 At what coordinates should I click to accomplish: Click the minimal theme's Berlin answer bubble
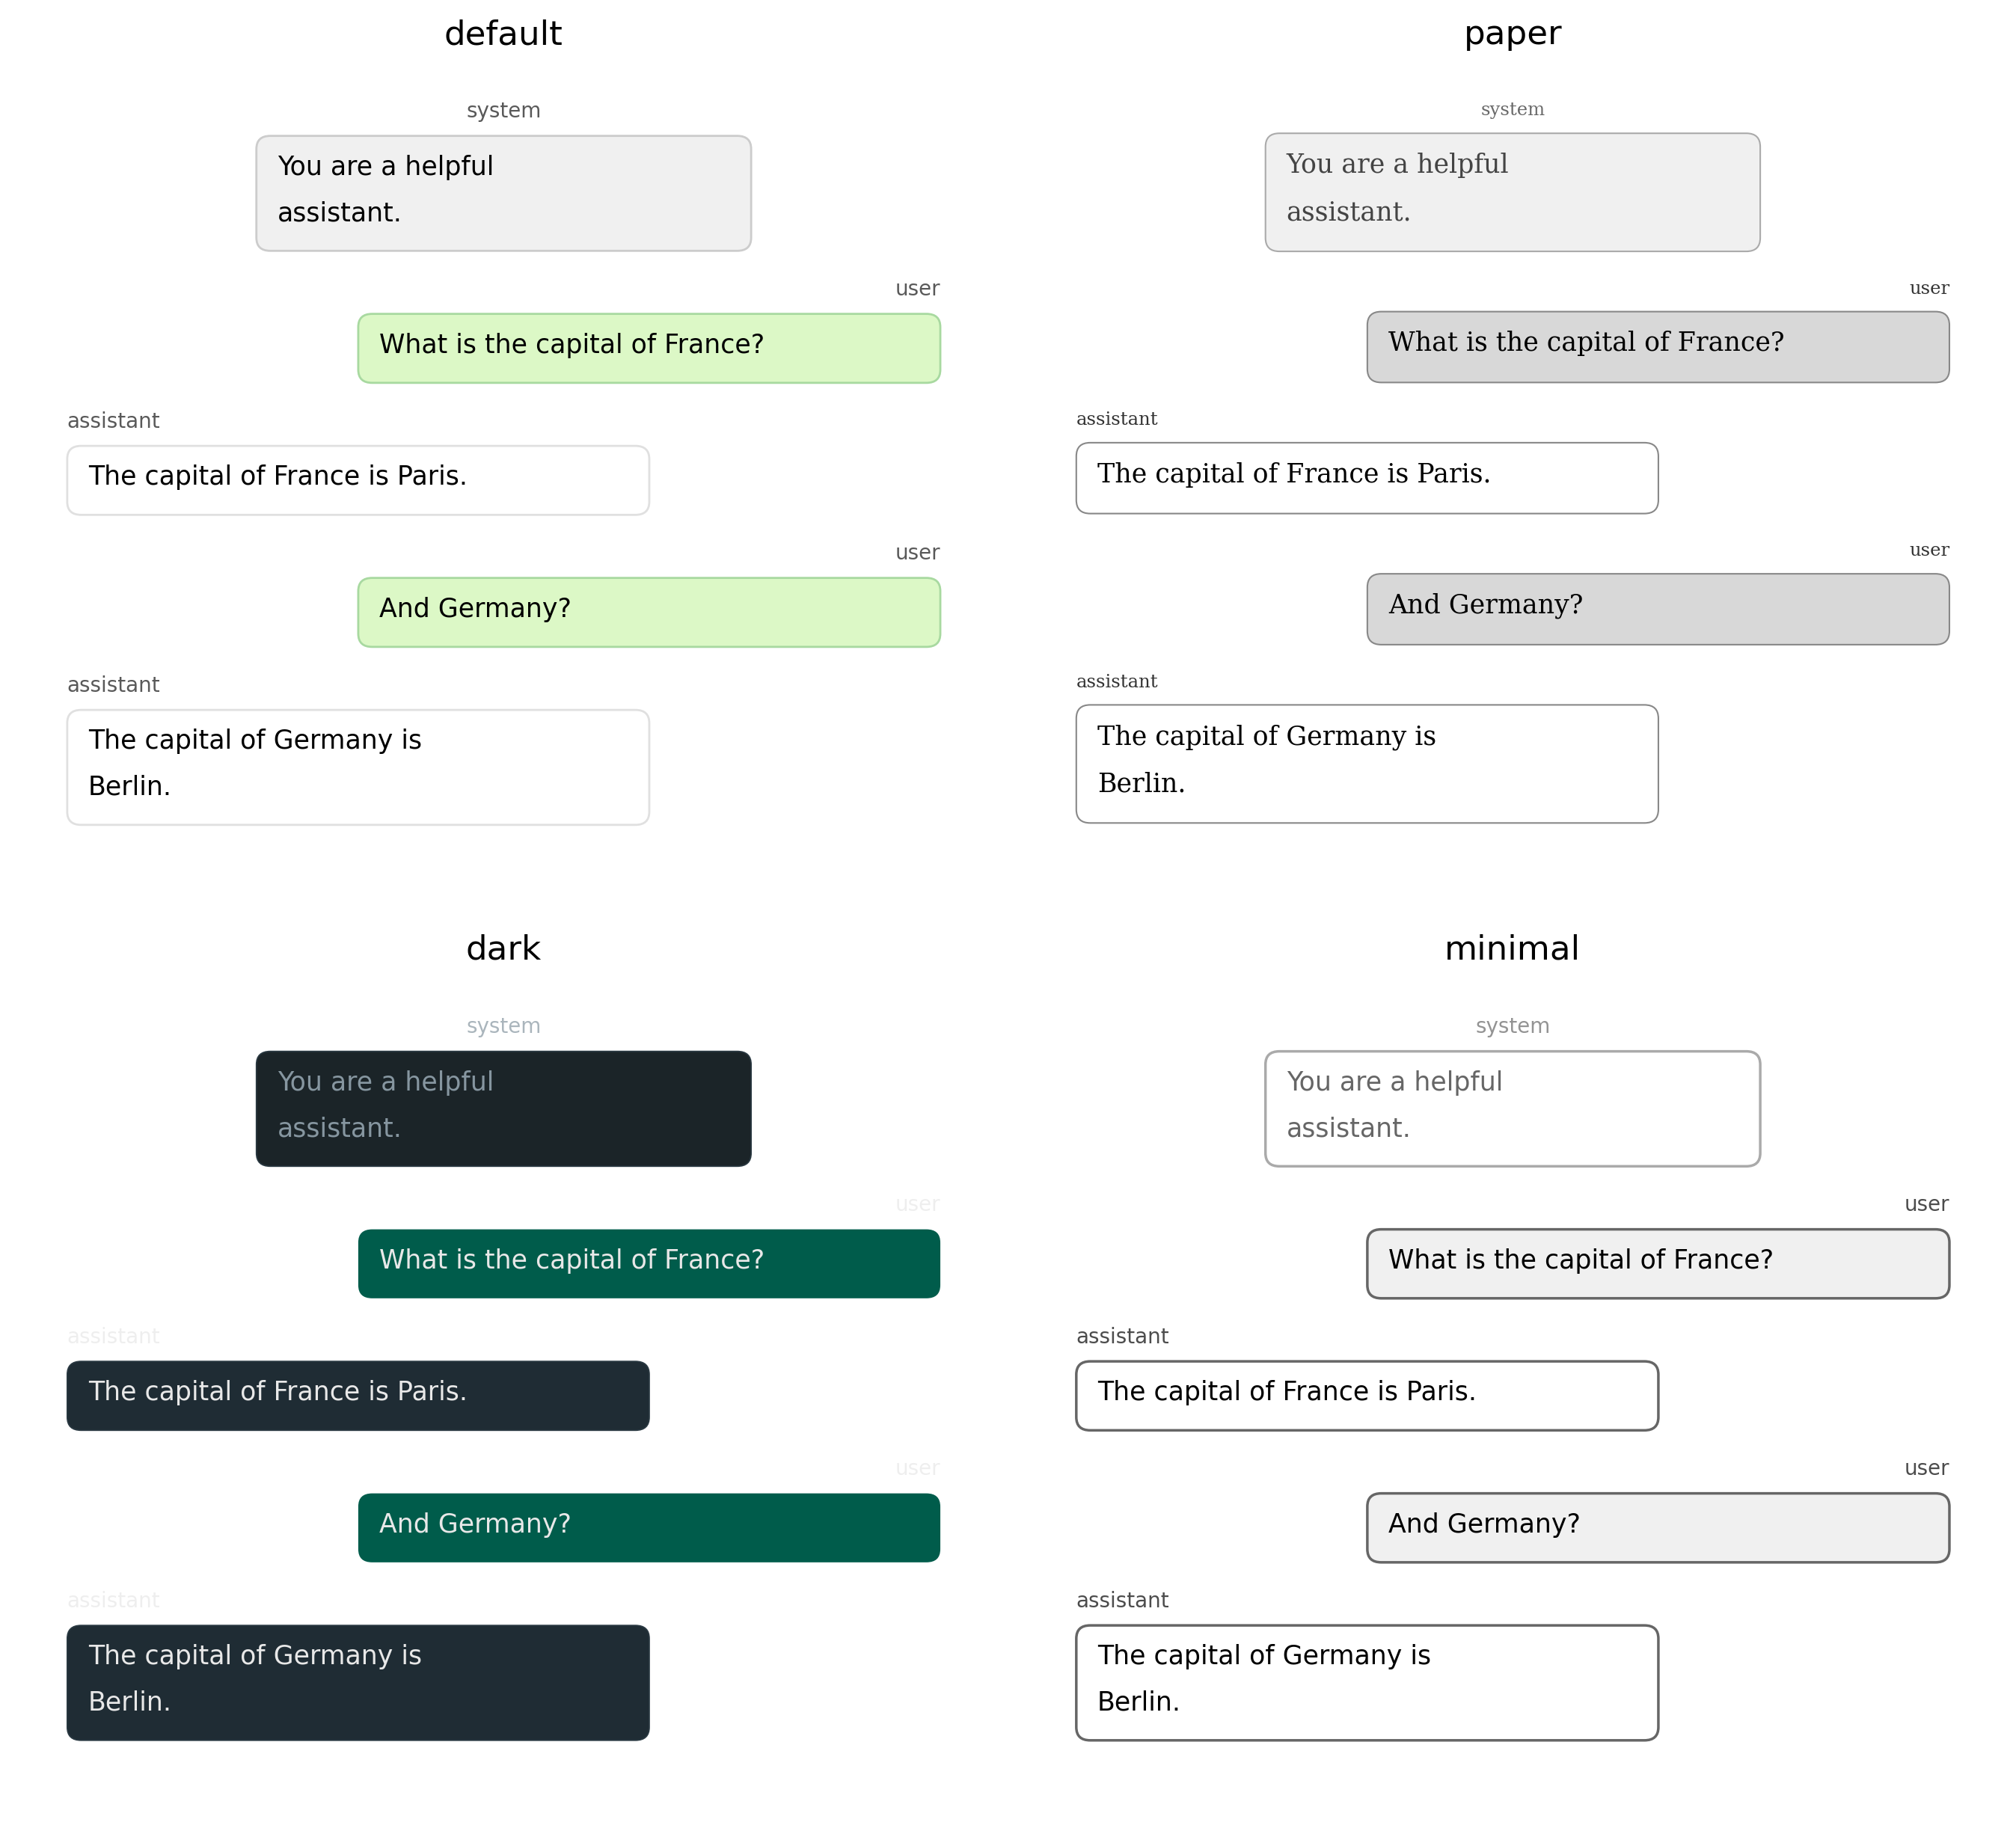click(x=1366, y=1682)
